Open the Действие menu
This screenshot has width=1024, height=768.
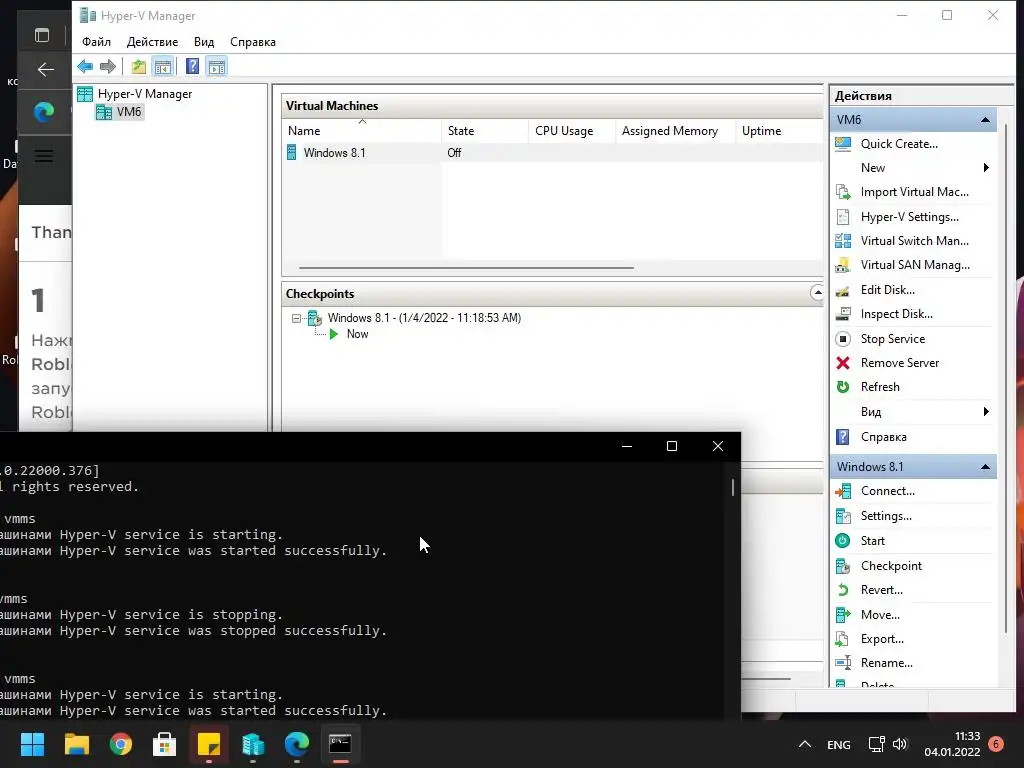152,42
